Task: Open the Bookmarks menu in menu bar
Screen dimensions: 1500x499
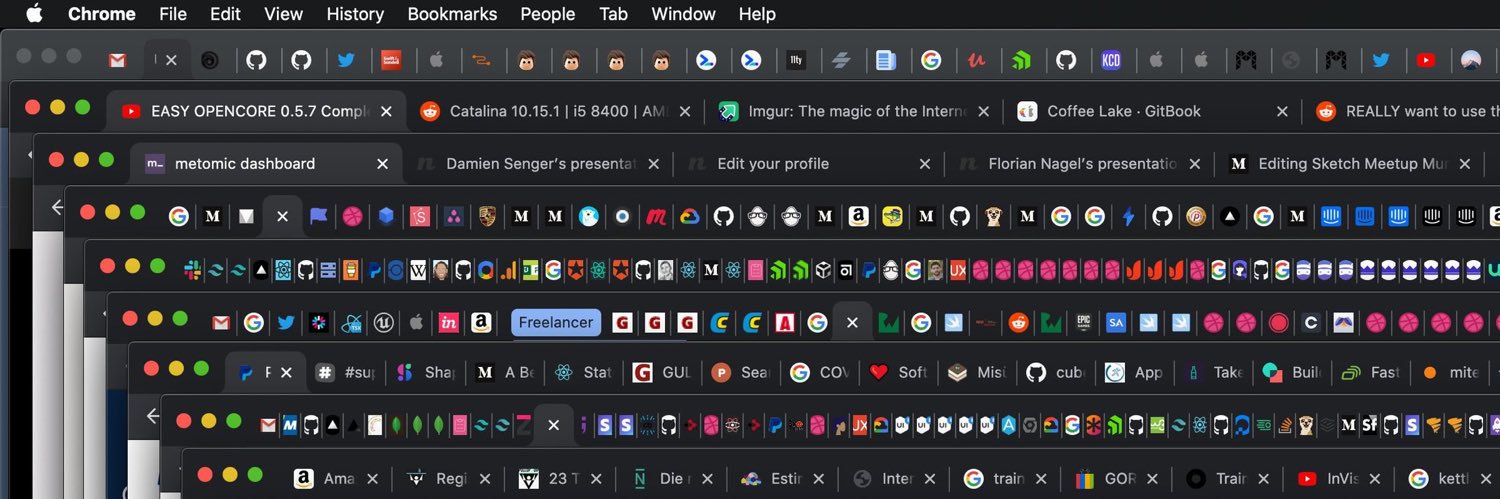Action: pyautogui.click(x=452, y=14)
